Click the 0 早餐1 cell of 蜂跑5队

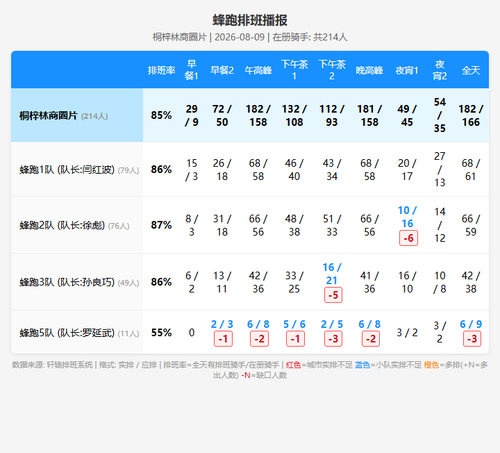(192, 332)
